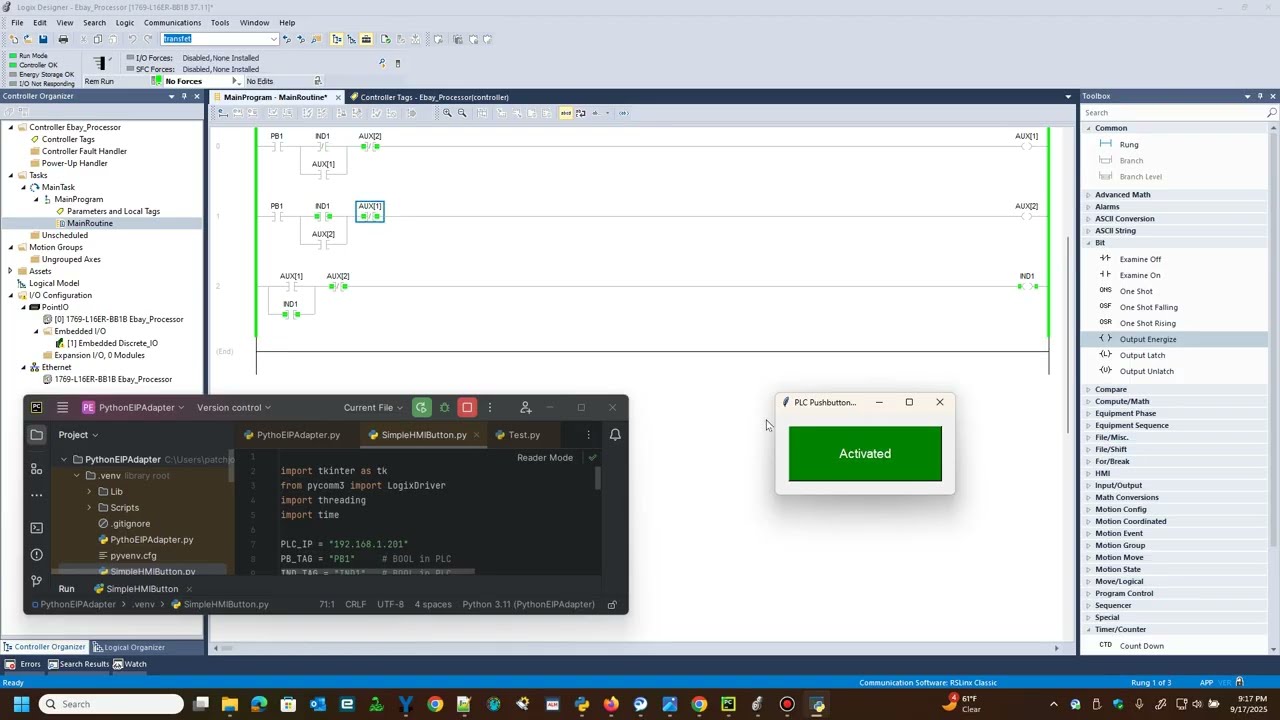Open PyCharm Terminal tool window
The image size is (1280, 720).
click(x=37, y=528)
